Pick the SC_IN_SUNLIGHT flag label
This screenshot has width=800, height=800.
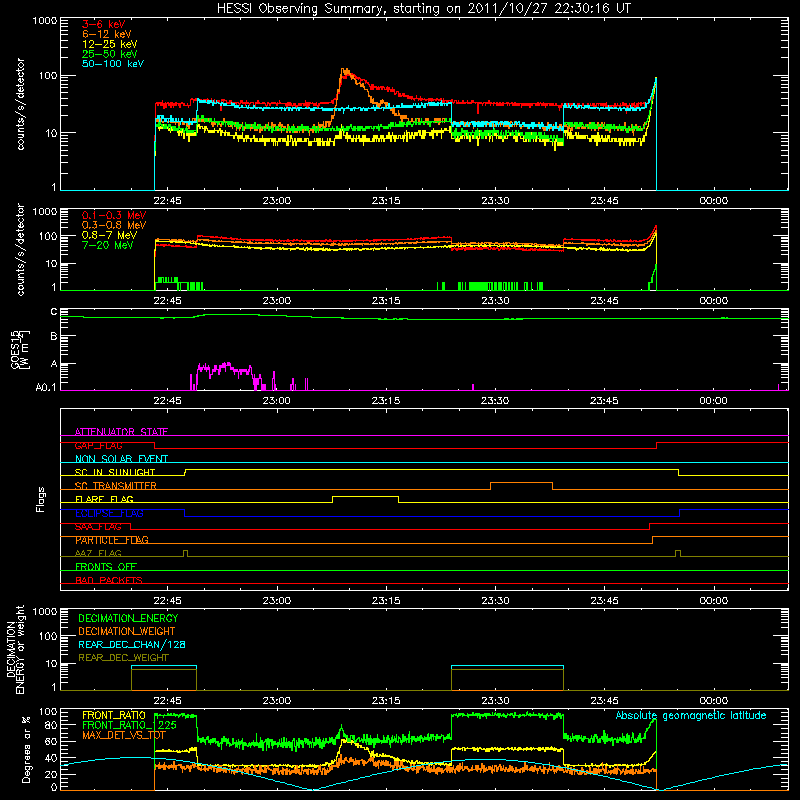click(115, 472)
